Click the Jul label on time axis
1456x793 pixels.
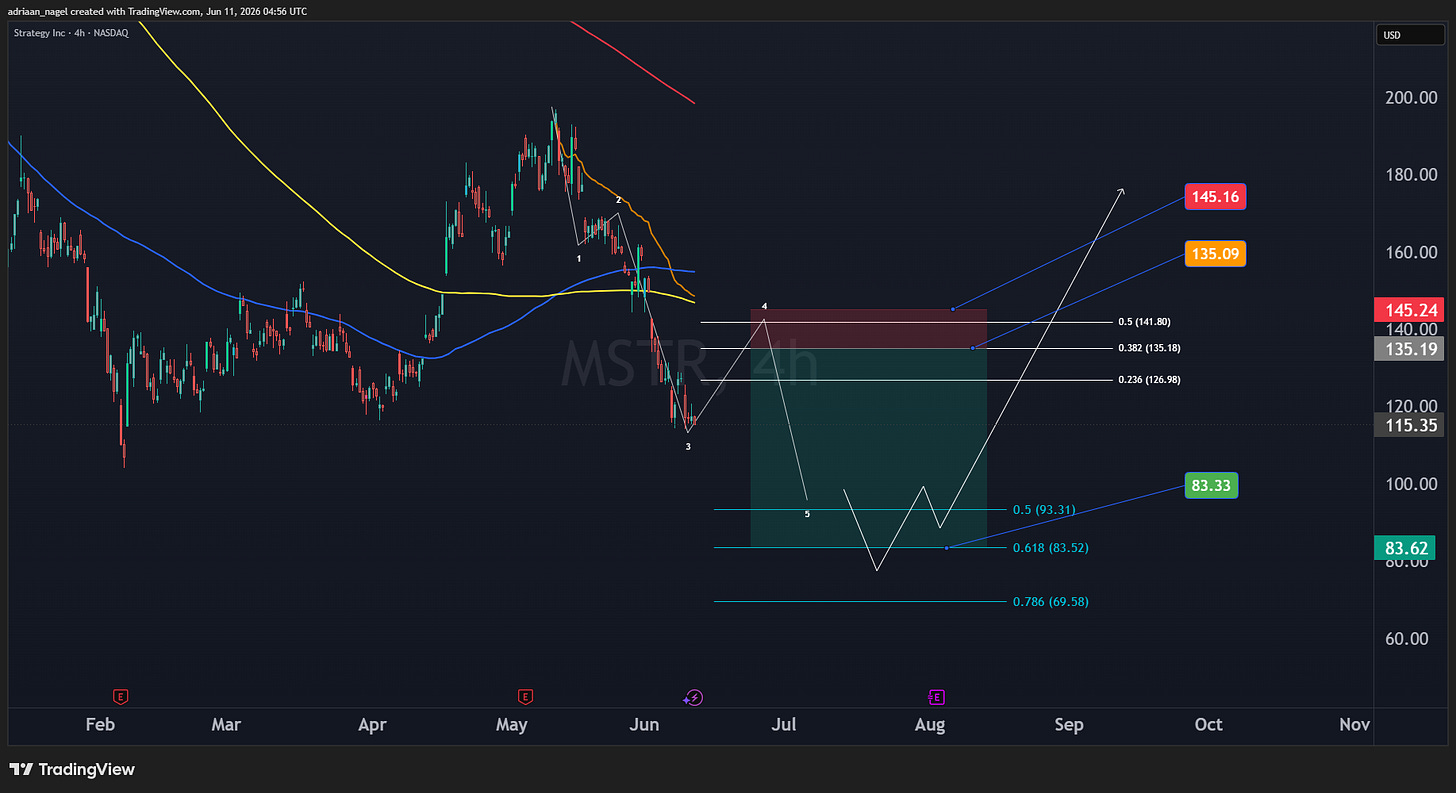[x=783, y=725]
